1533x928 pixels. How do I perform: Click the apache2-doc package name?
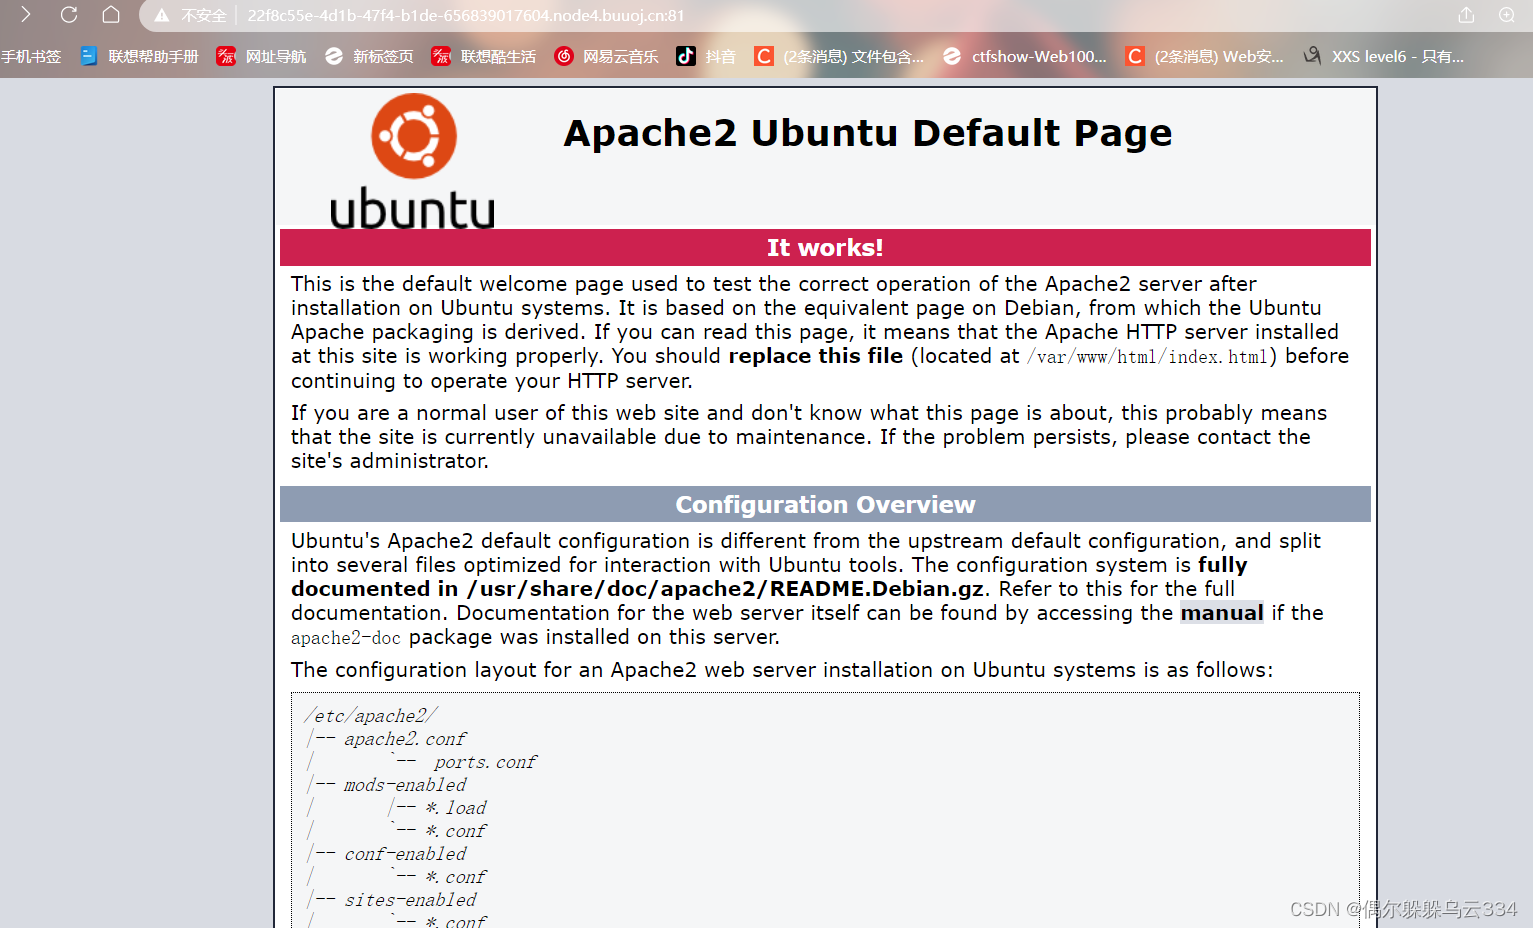point(346,638)
